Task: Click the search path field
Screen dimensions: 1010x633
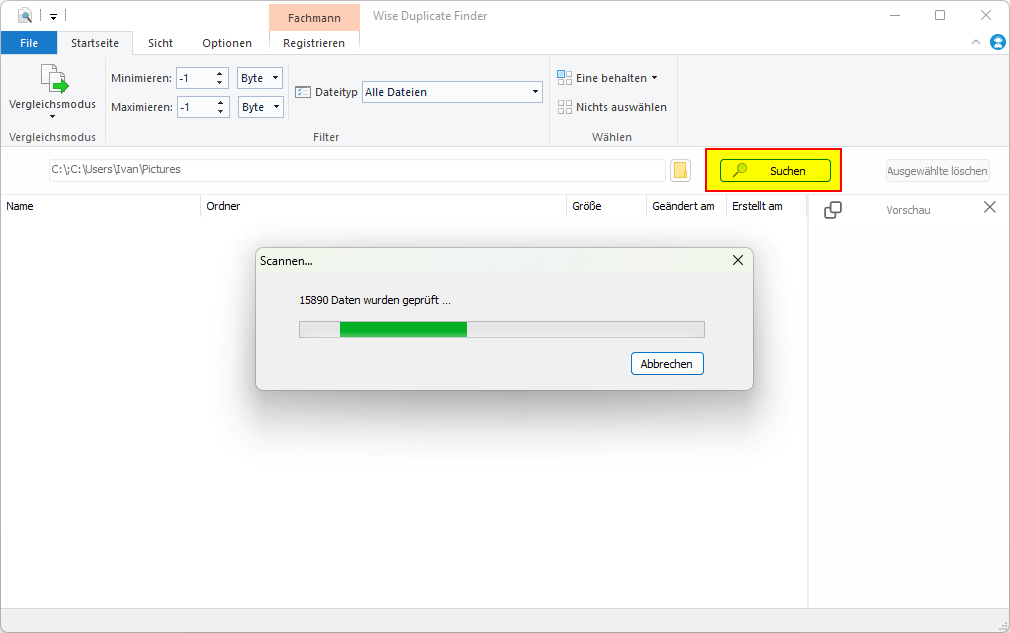Action: (357, 170)
